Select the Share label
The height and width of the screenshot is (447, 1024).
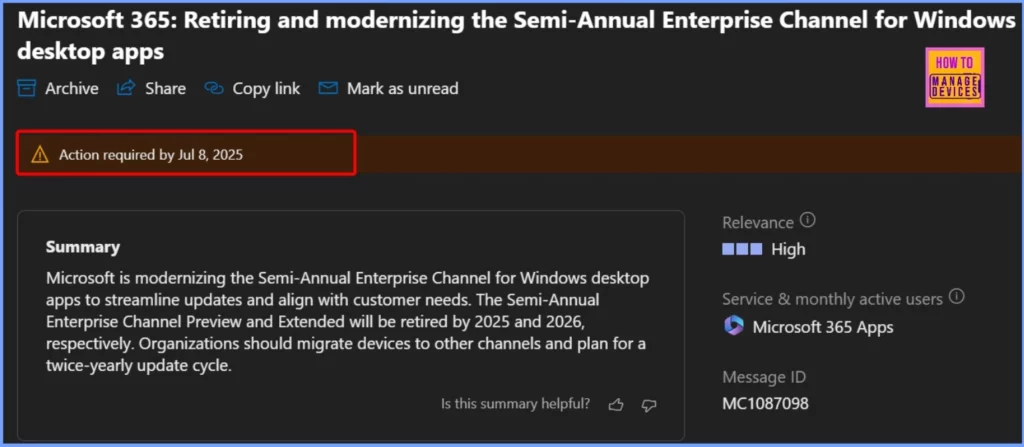pos(165,88)
